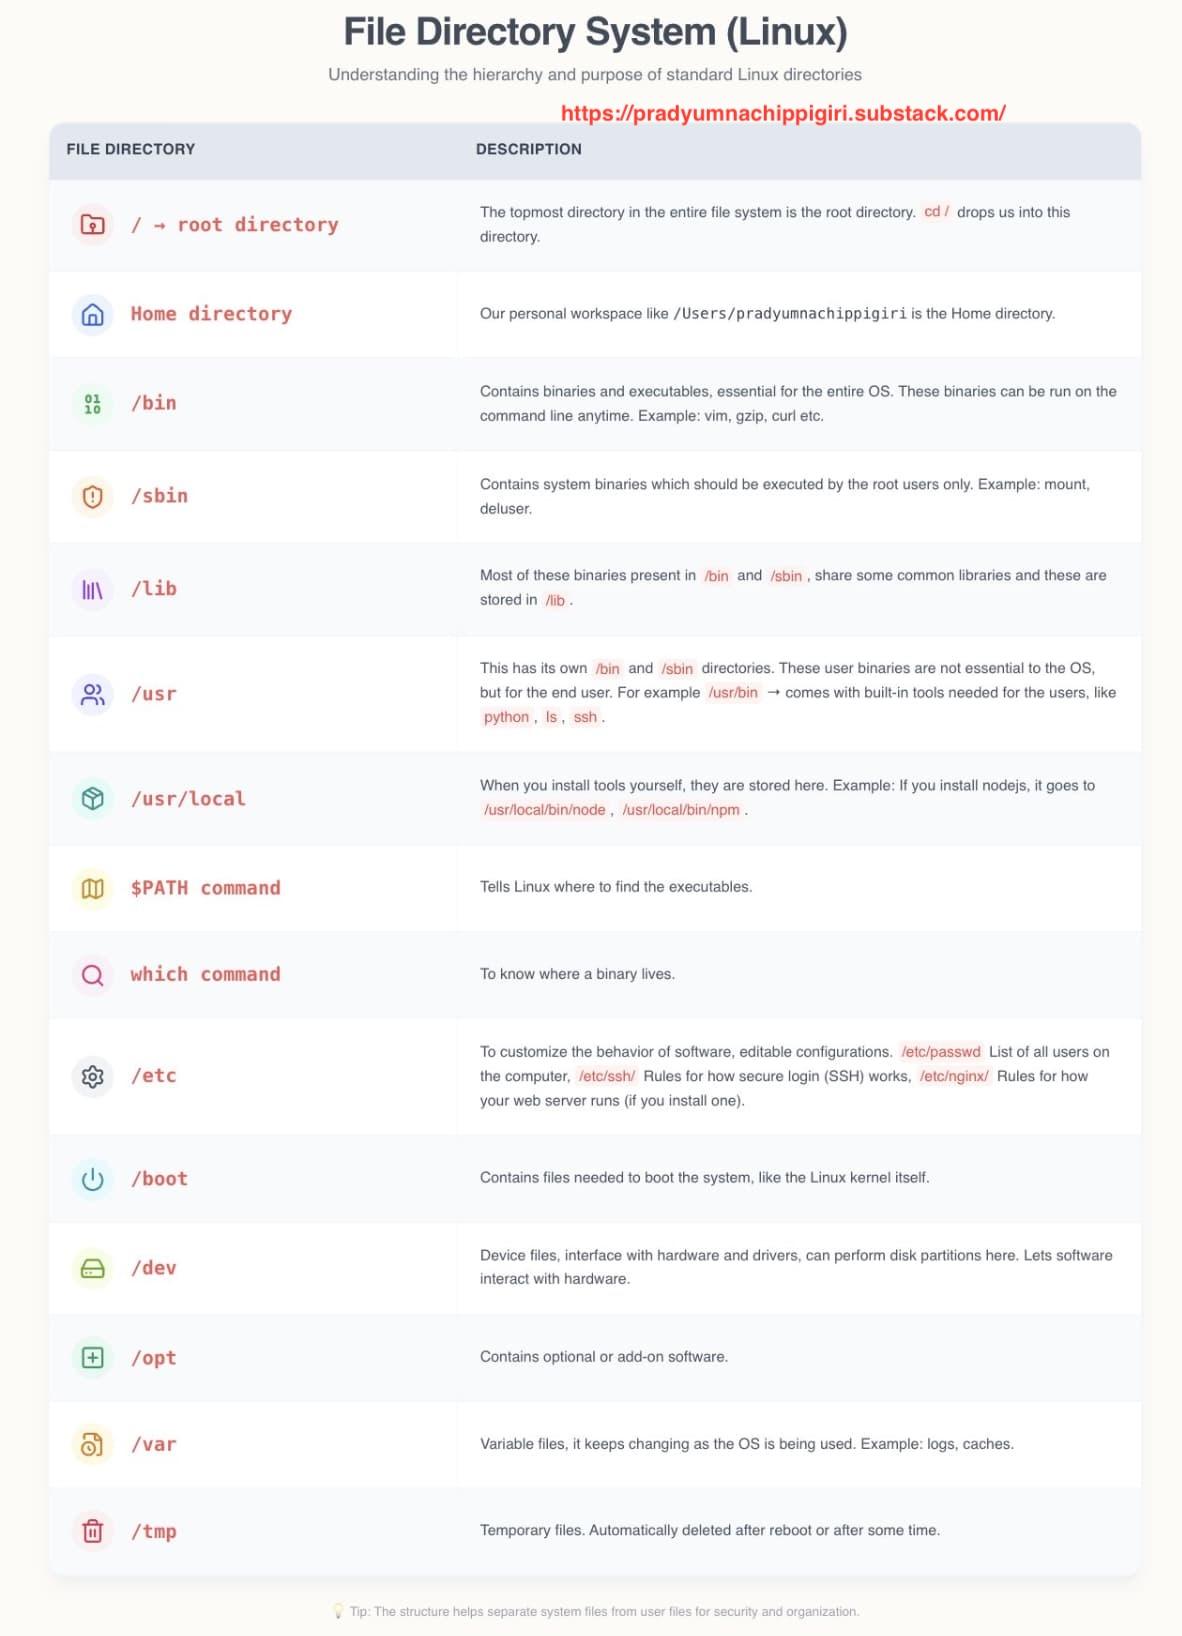1182x1636 pixels.
Task: Click the /usr users icon
Action: pyautogui.click(x=92, y=694)
